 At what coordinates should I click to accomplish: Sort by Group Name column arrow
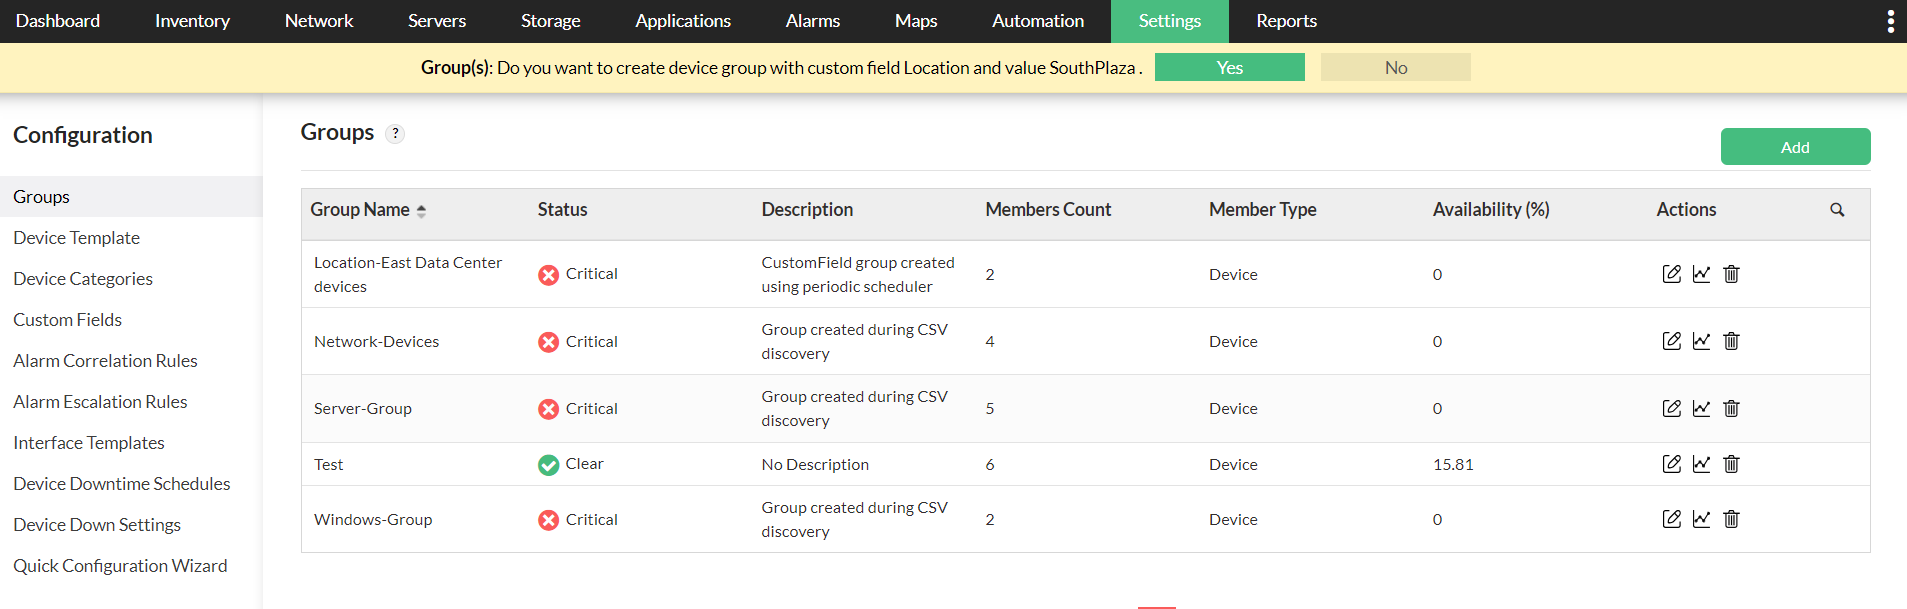[x=421, y=211]
